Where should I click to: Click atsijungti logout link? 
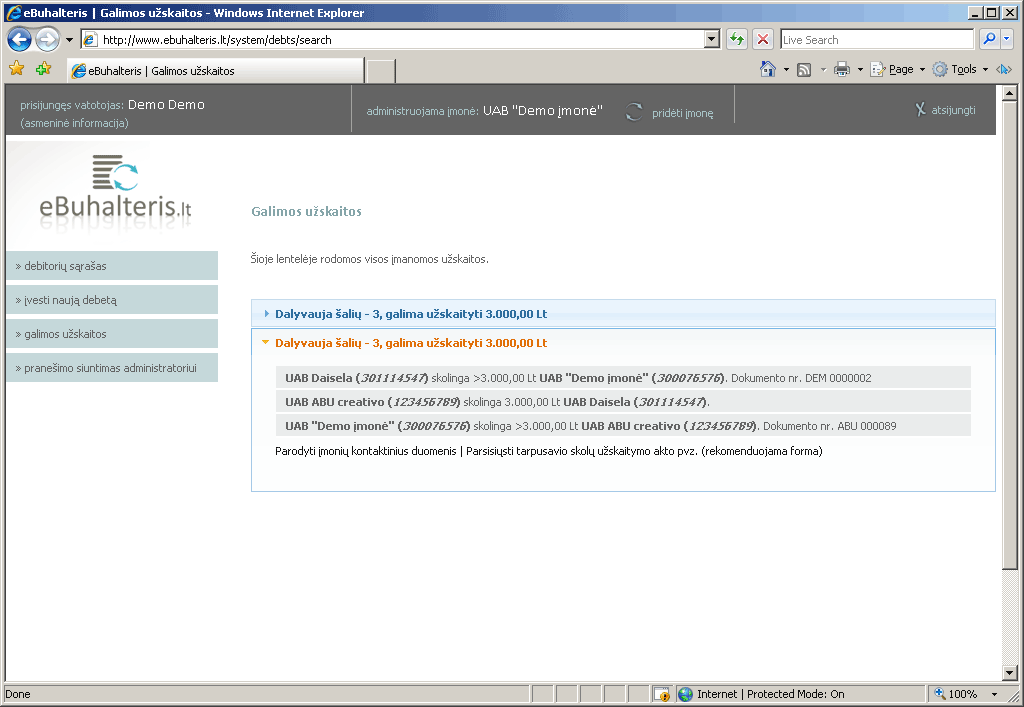953,110
